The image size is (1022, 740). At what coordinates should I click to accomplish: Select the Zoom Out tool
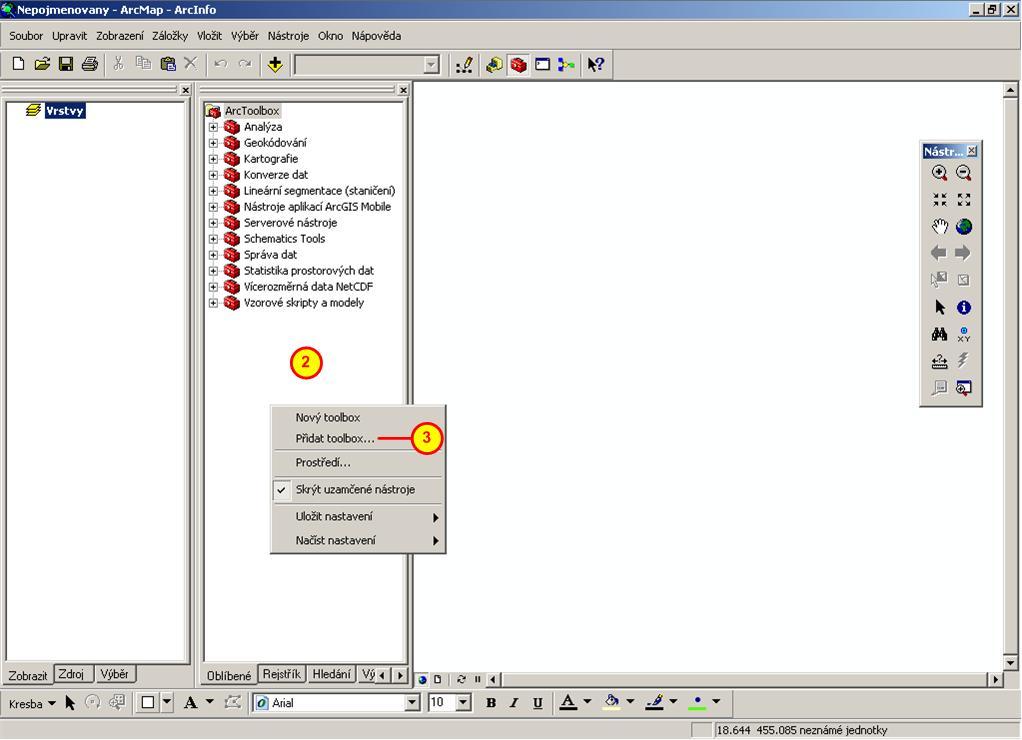(x=963, y=173)
